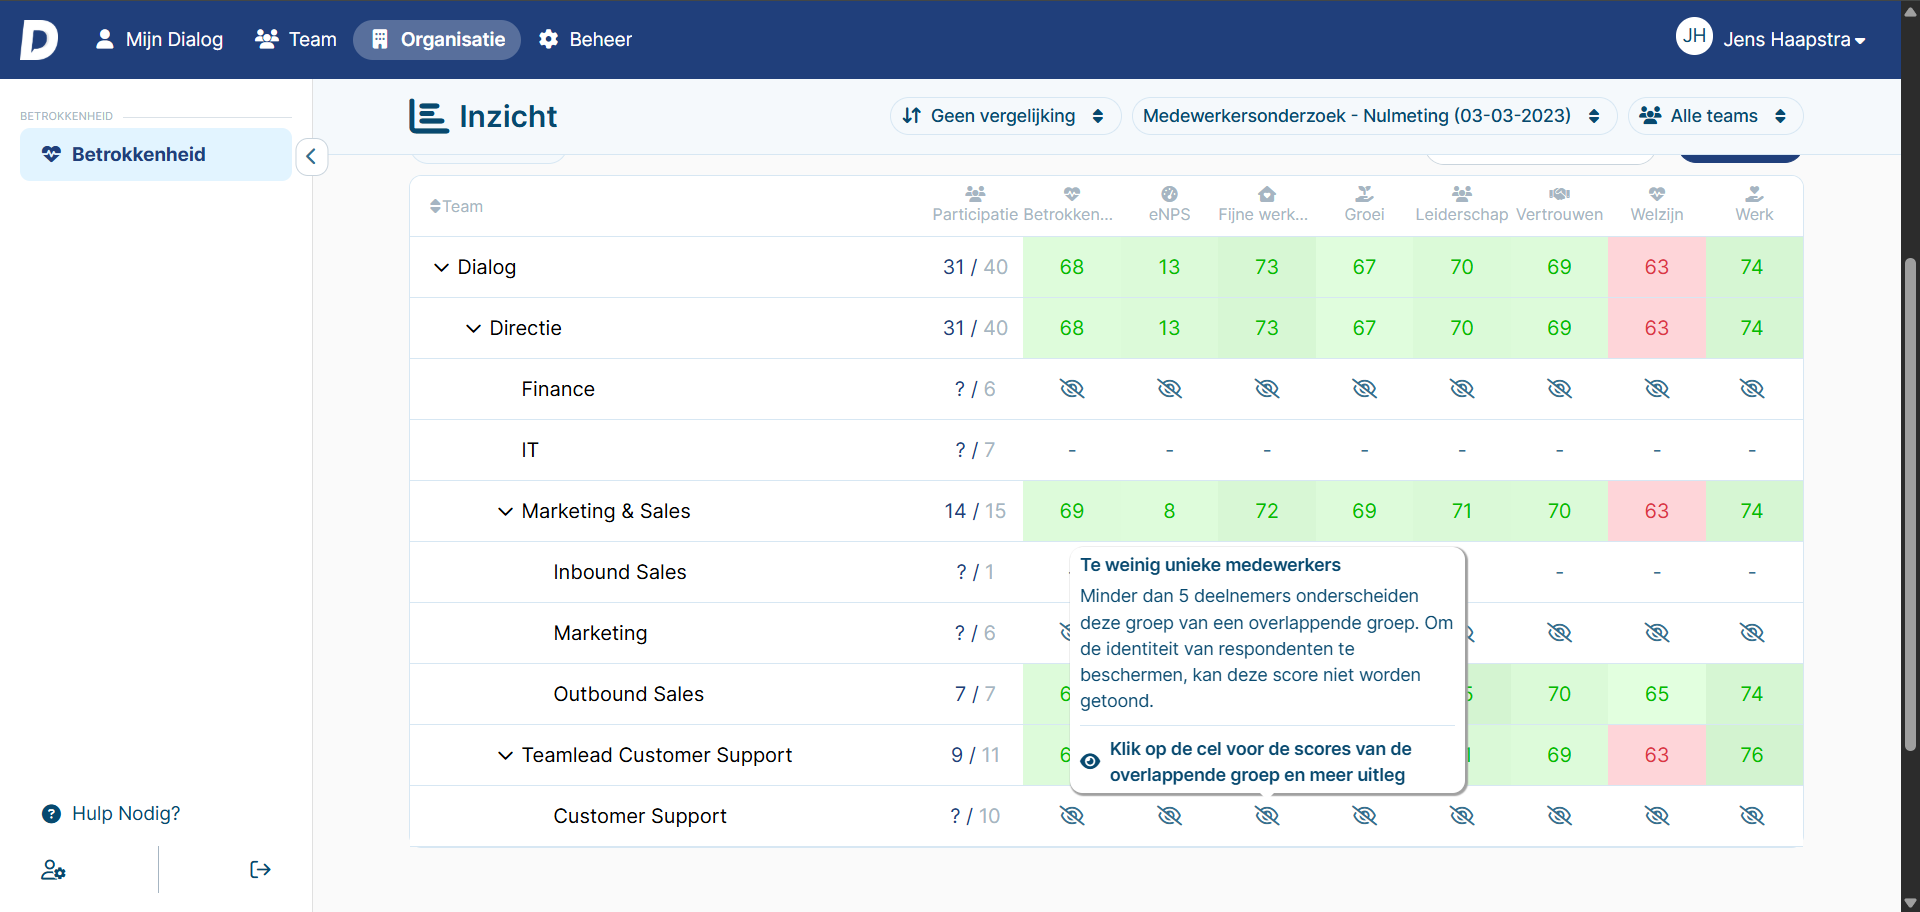Click hidden Groei eye icon for Finance
1920x912 pixels.
click(1364, 389)
